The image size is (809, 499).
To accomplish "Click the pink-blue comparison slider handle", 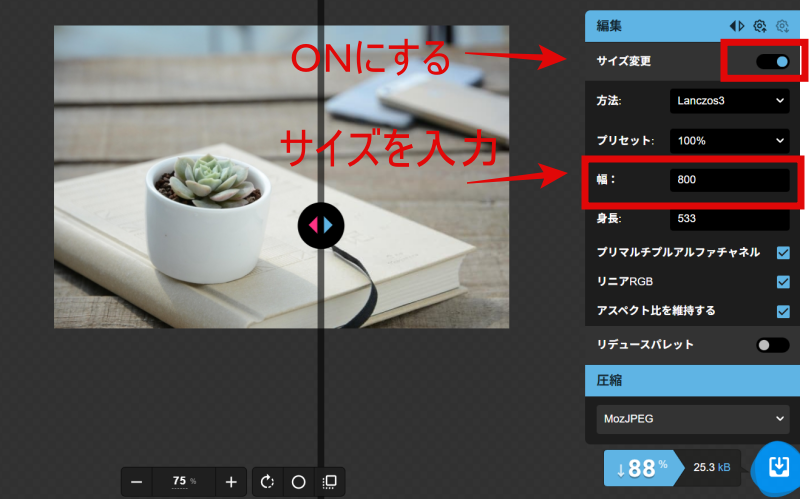I will point(321,224).
